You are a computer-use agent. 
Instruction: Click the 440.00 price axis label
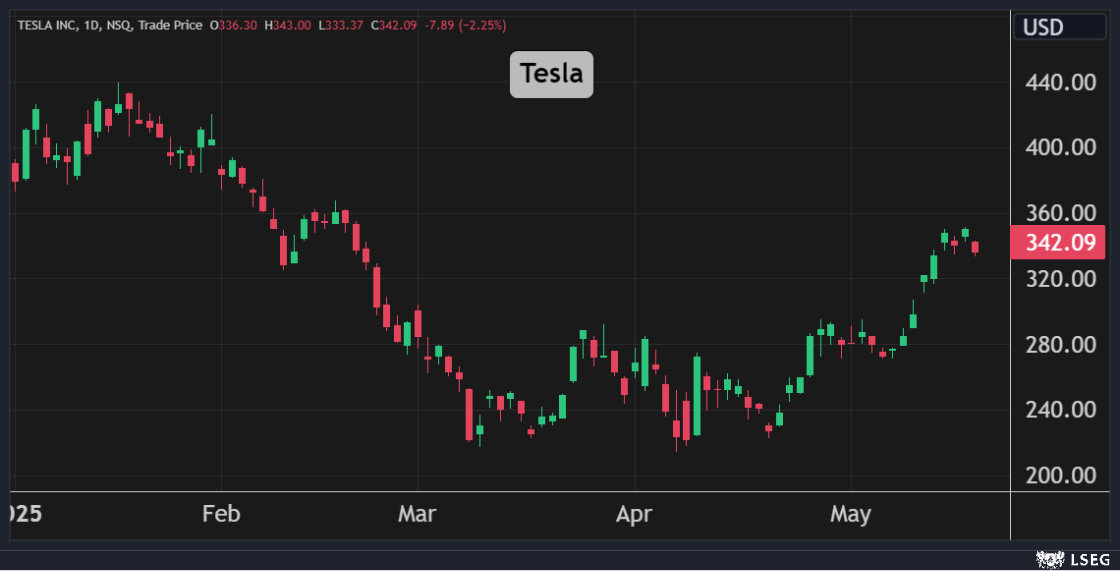[1061, 82]
